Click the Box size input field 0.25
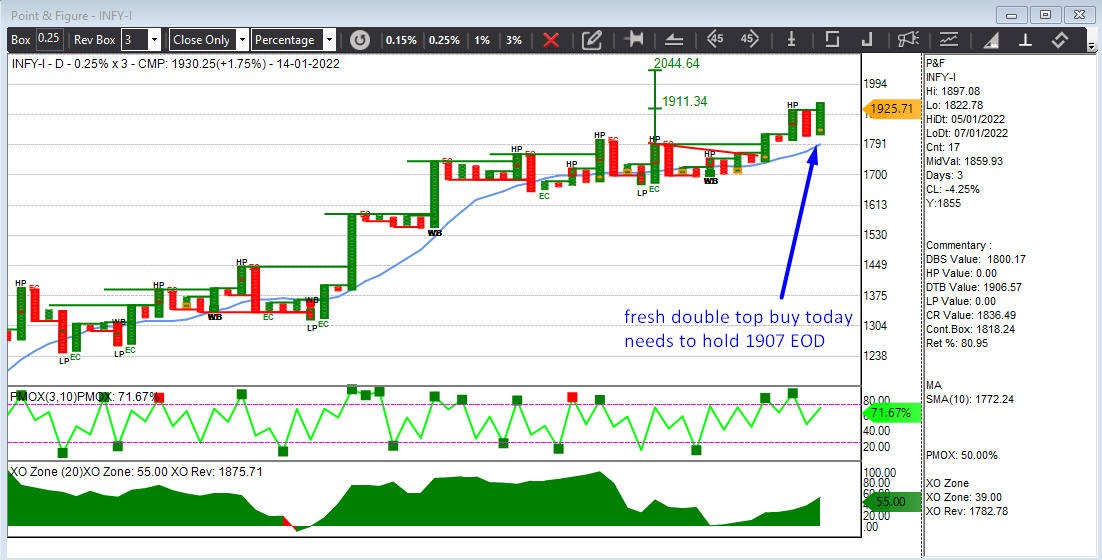The height and width of the screenshot is (560, 1102). [48, 39]
